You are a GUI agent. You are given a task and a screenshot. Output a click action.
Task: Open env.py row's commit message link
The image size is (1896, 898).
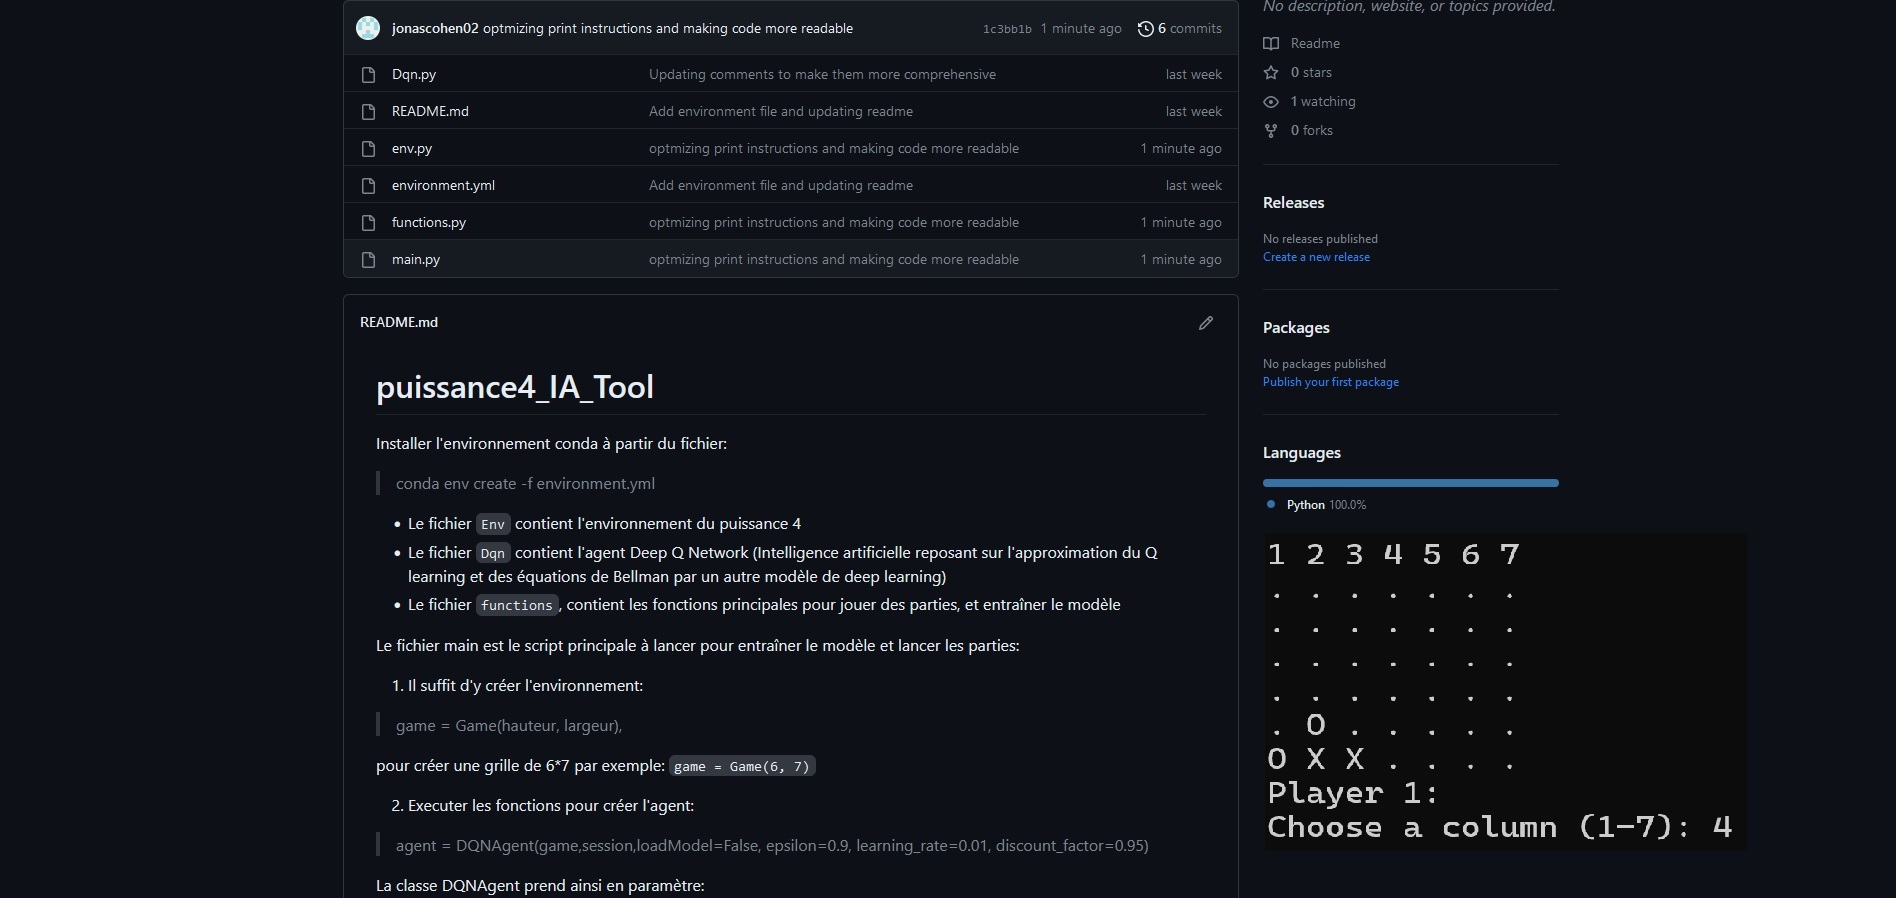[x=834, y=148]
